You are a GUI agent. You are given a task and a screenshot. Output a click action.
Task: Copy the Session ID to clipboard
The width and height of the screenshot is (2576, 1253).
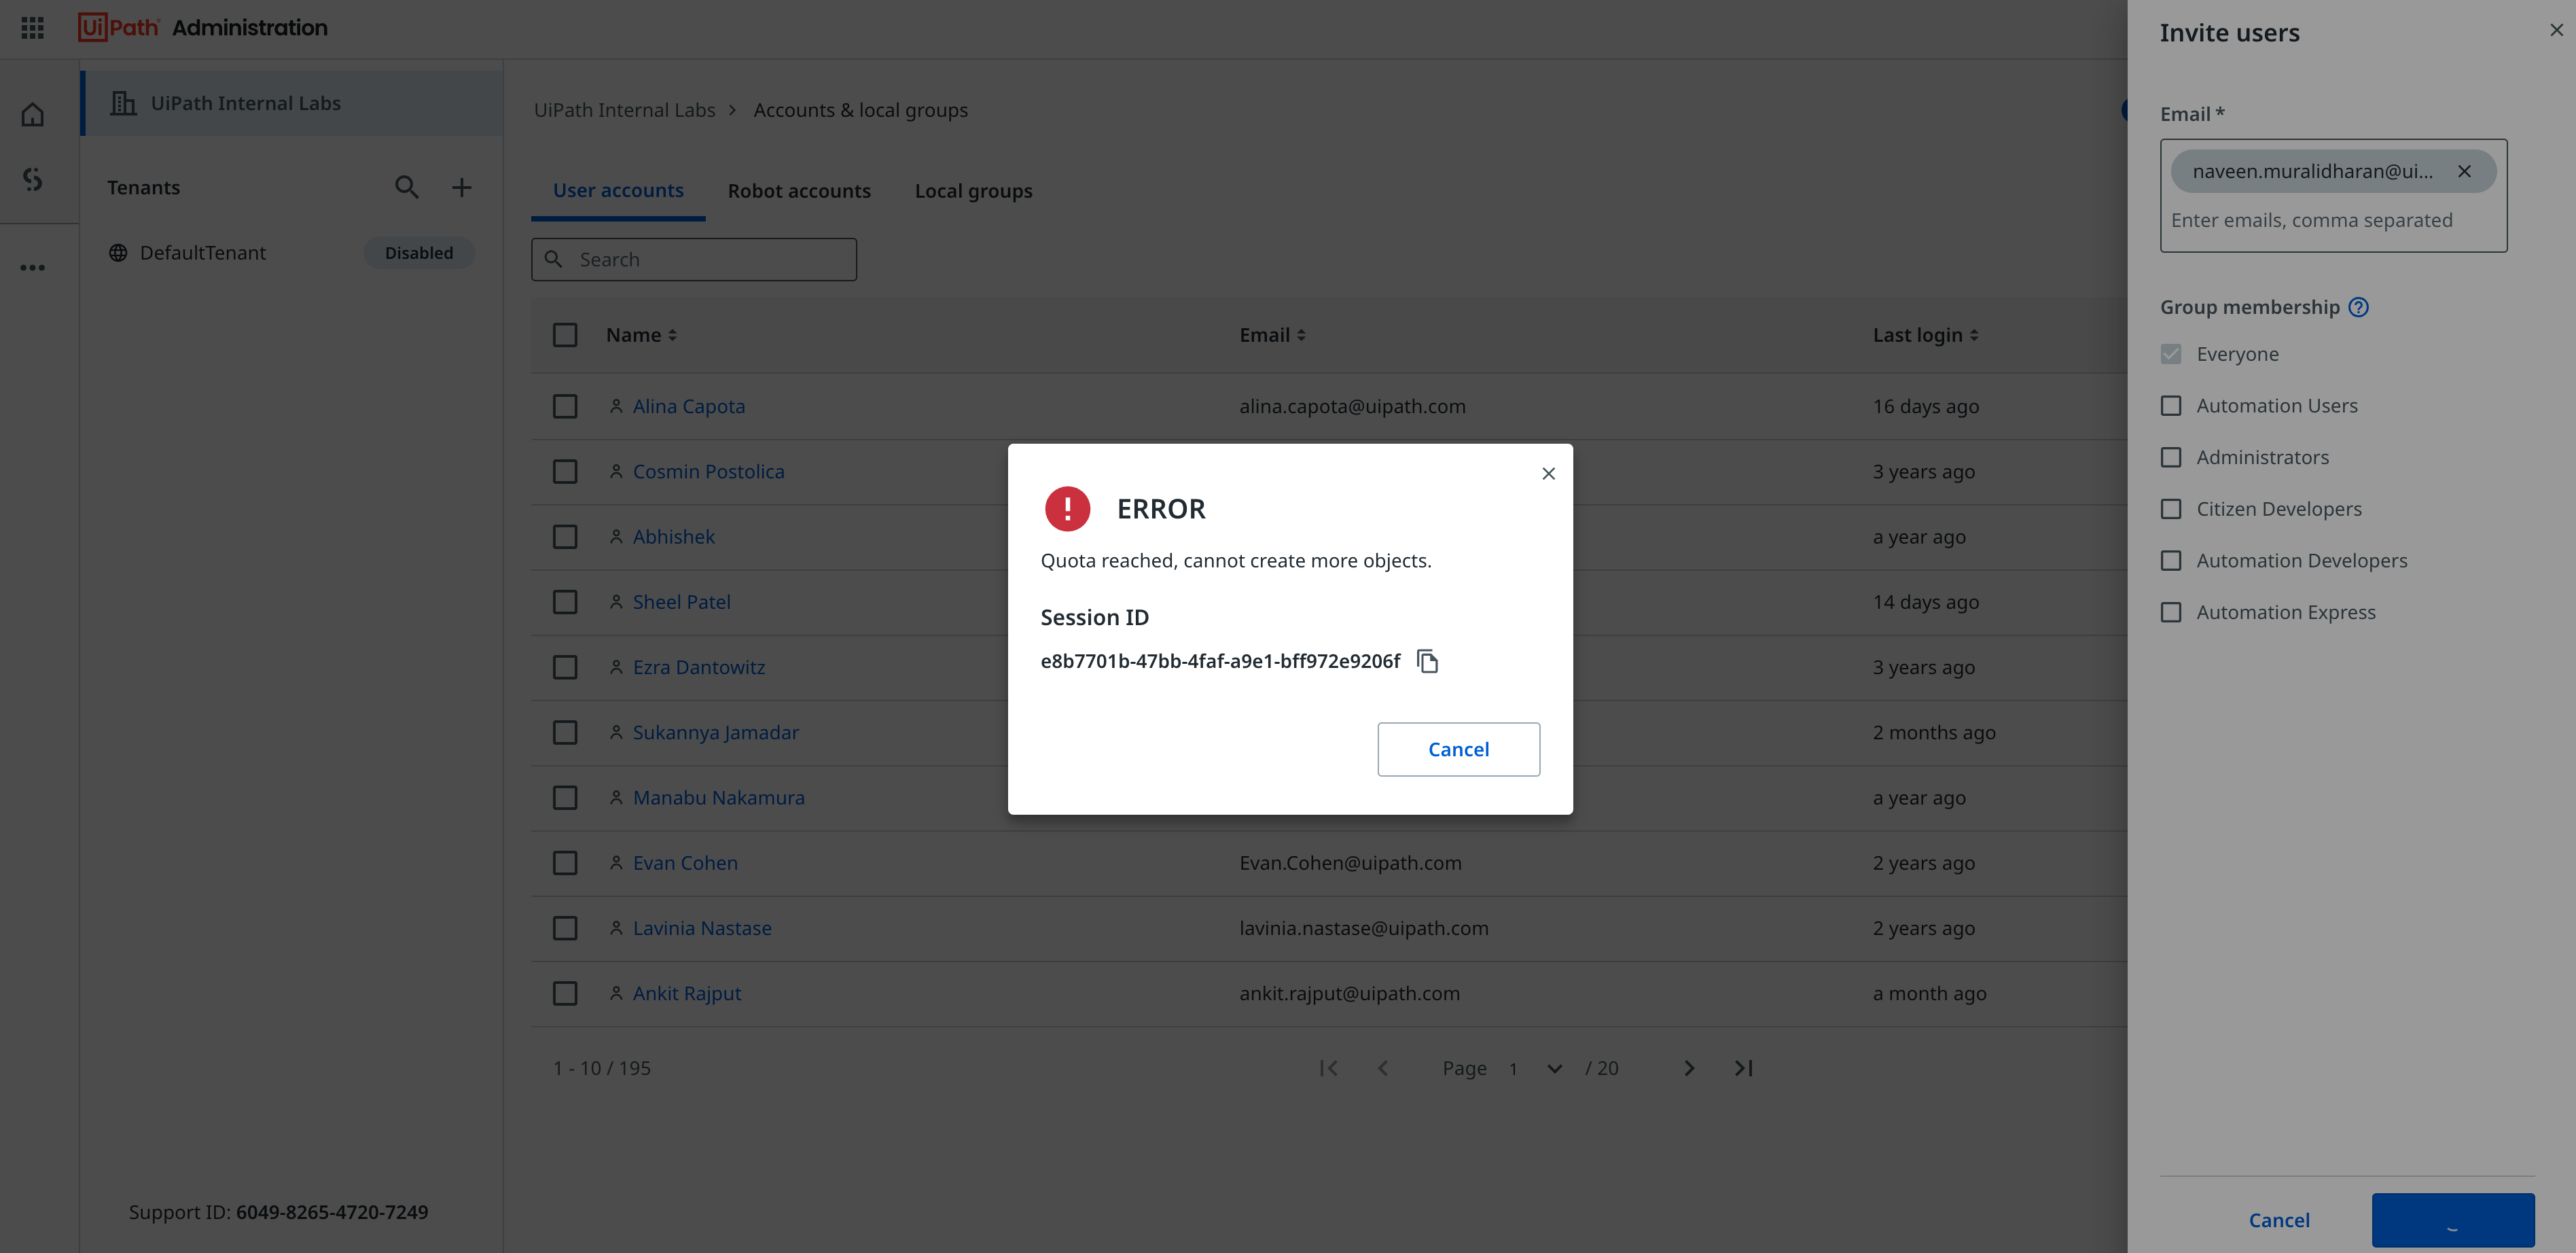tap(1427, 661)
